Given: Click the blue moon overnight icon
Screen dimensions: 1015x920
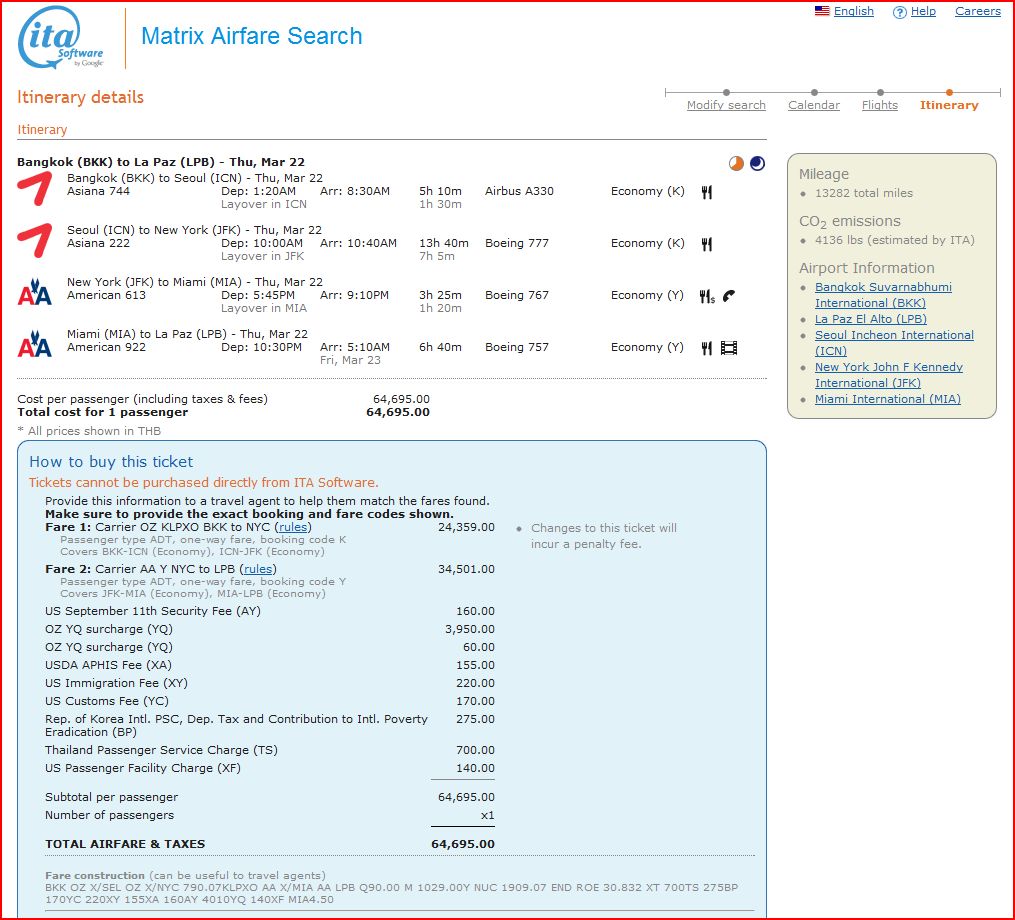Looking at the screenshot, I should coord(757,163).
